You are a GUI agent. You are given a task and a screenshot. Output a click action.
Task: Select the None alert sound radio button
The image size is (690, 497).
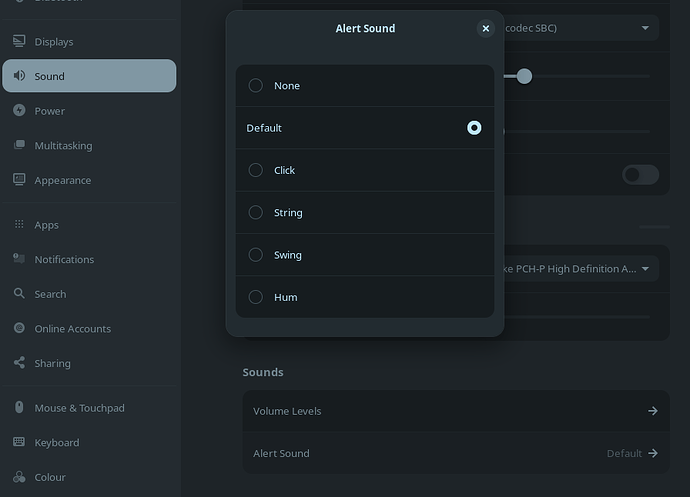[x=256, y=85]
